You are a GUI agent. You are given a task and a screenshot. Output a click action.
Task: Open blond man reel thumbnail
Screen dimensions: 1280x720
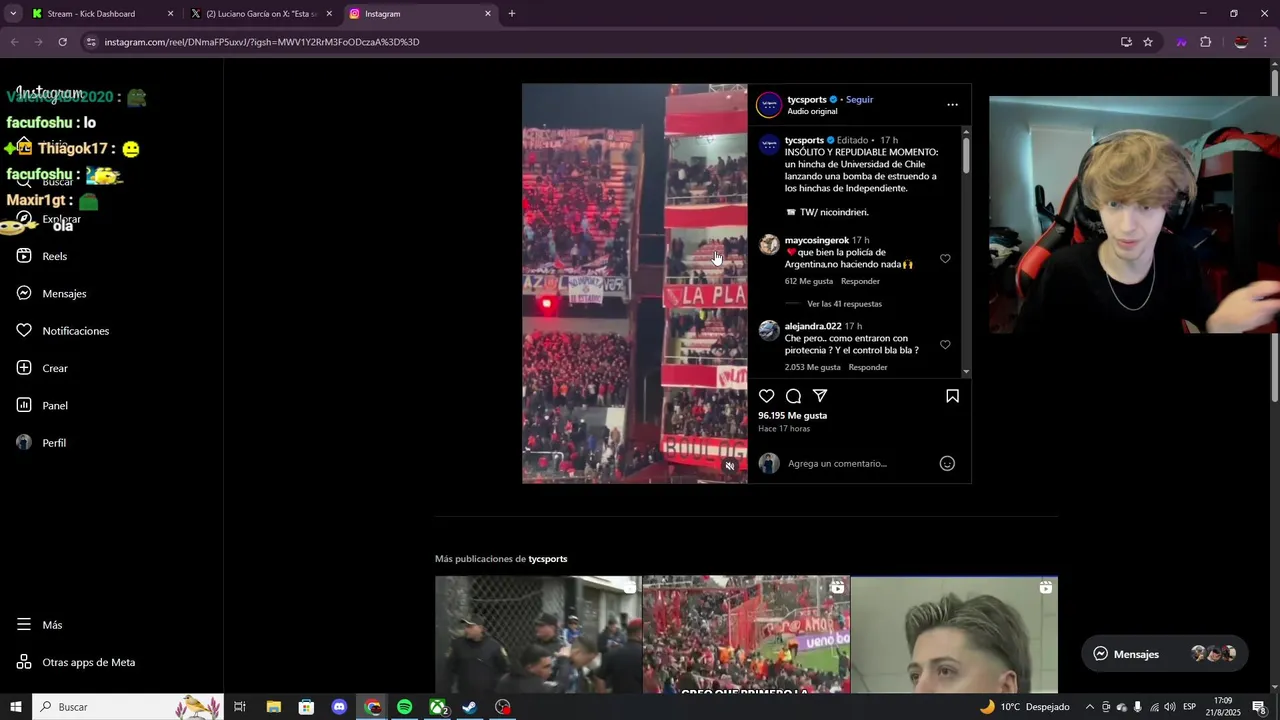point(954,634)
